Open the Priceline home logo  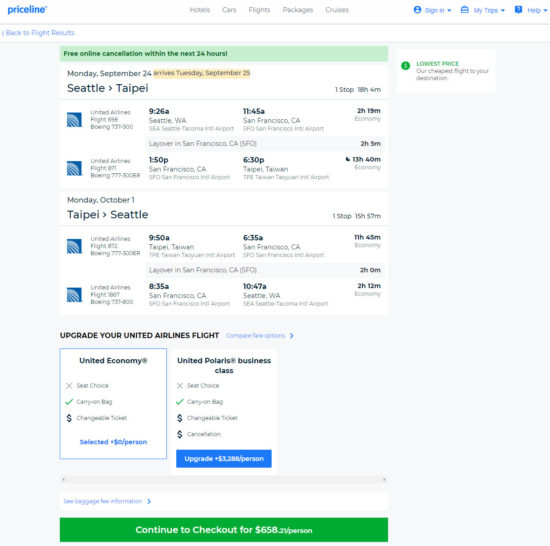27,10
